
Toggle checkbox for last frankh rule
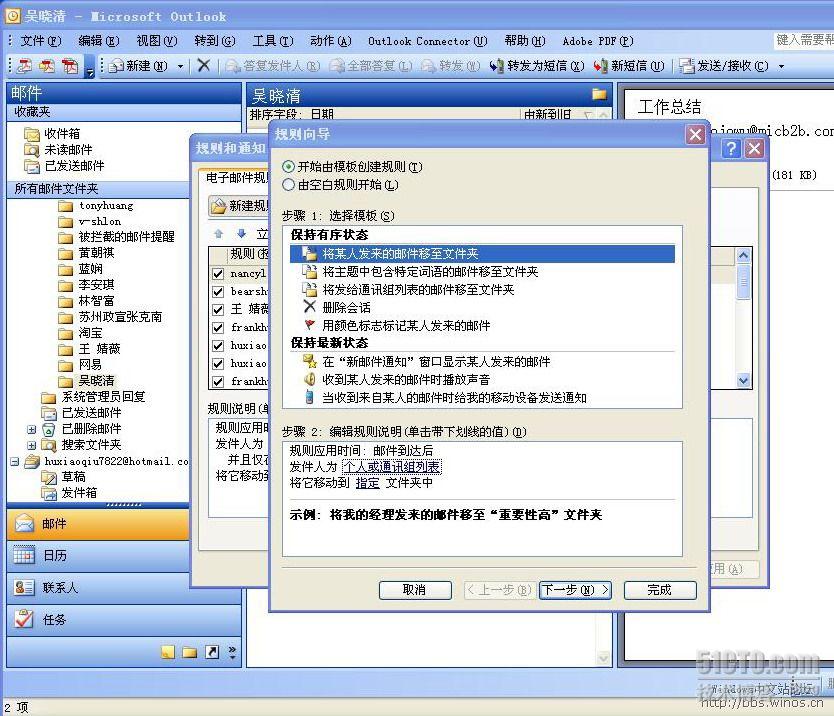(x=218, y=381)
